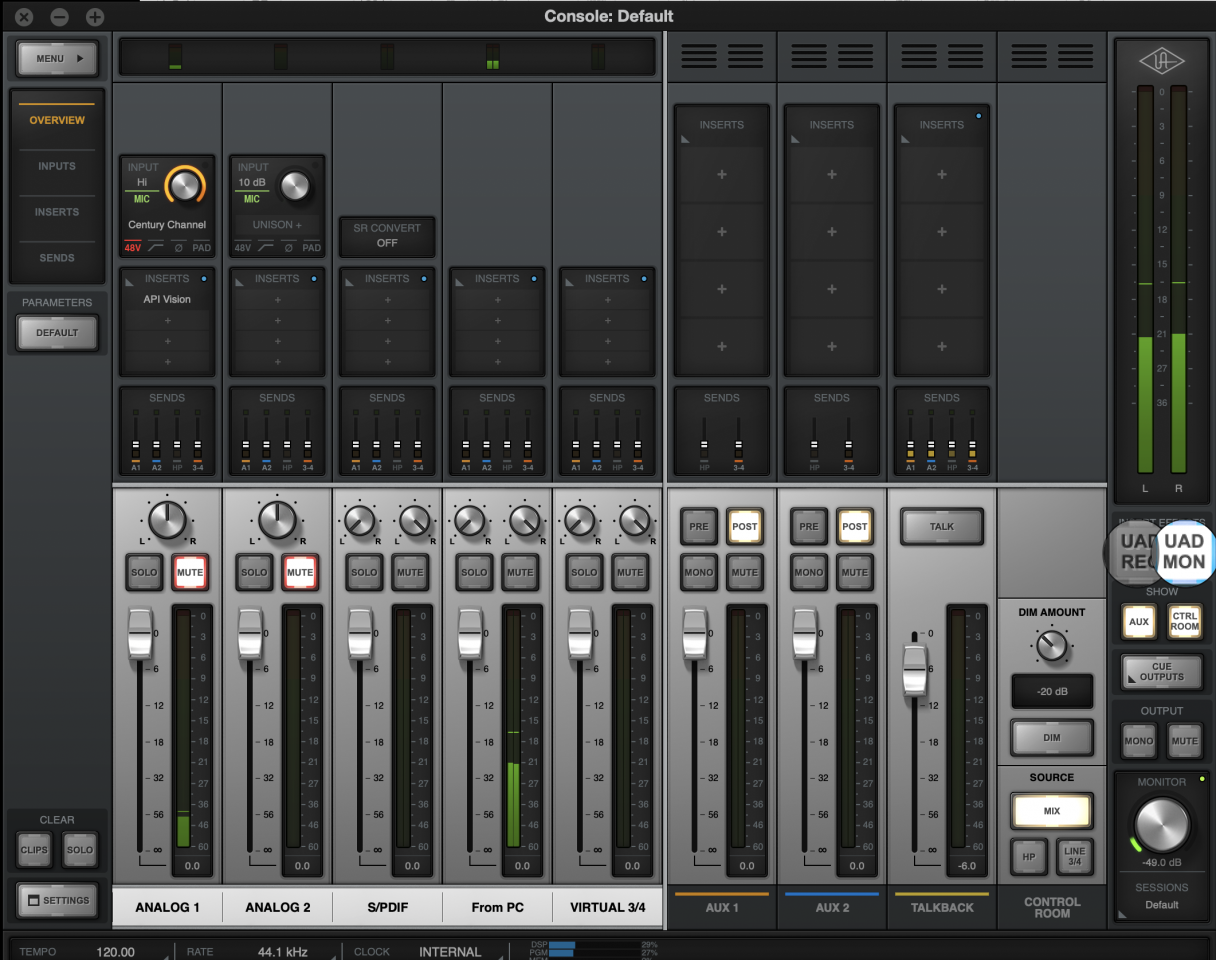Clear CLIPS indicators
This screenshot has width=1216, height=960.
[34, 850]
